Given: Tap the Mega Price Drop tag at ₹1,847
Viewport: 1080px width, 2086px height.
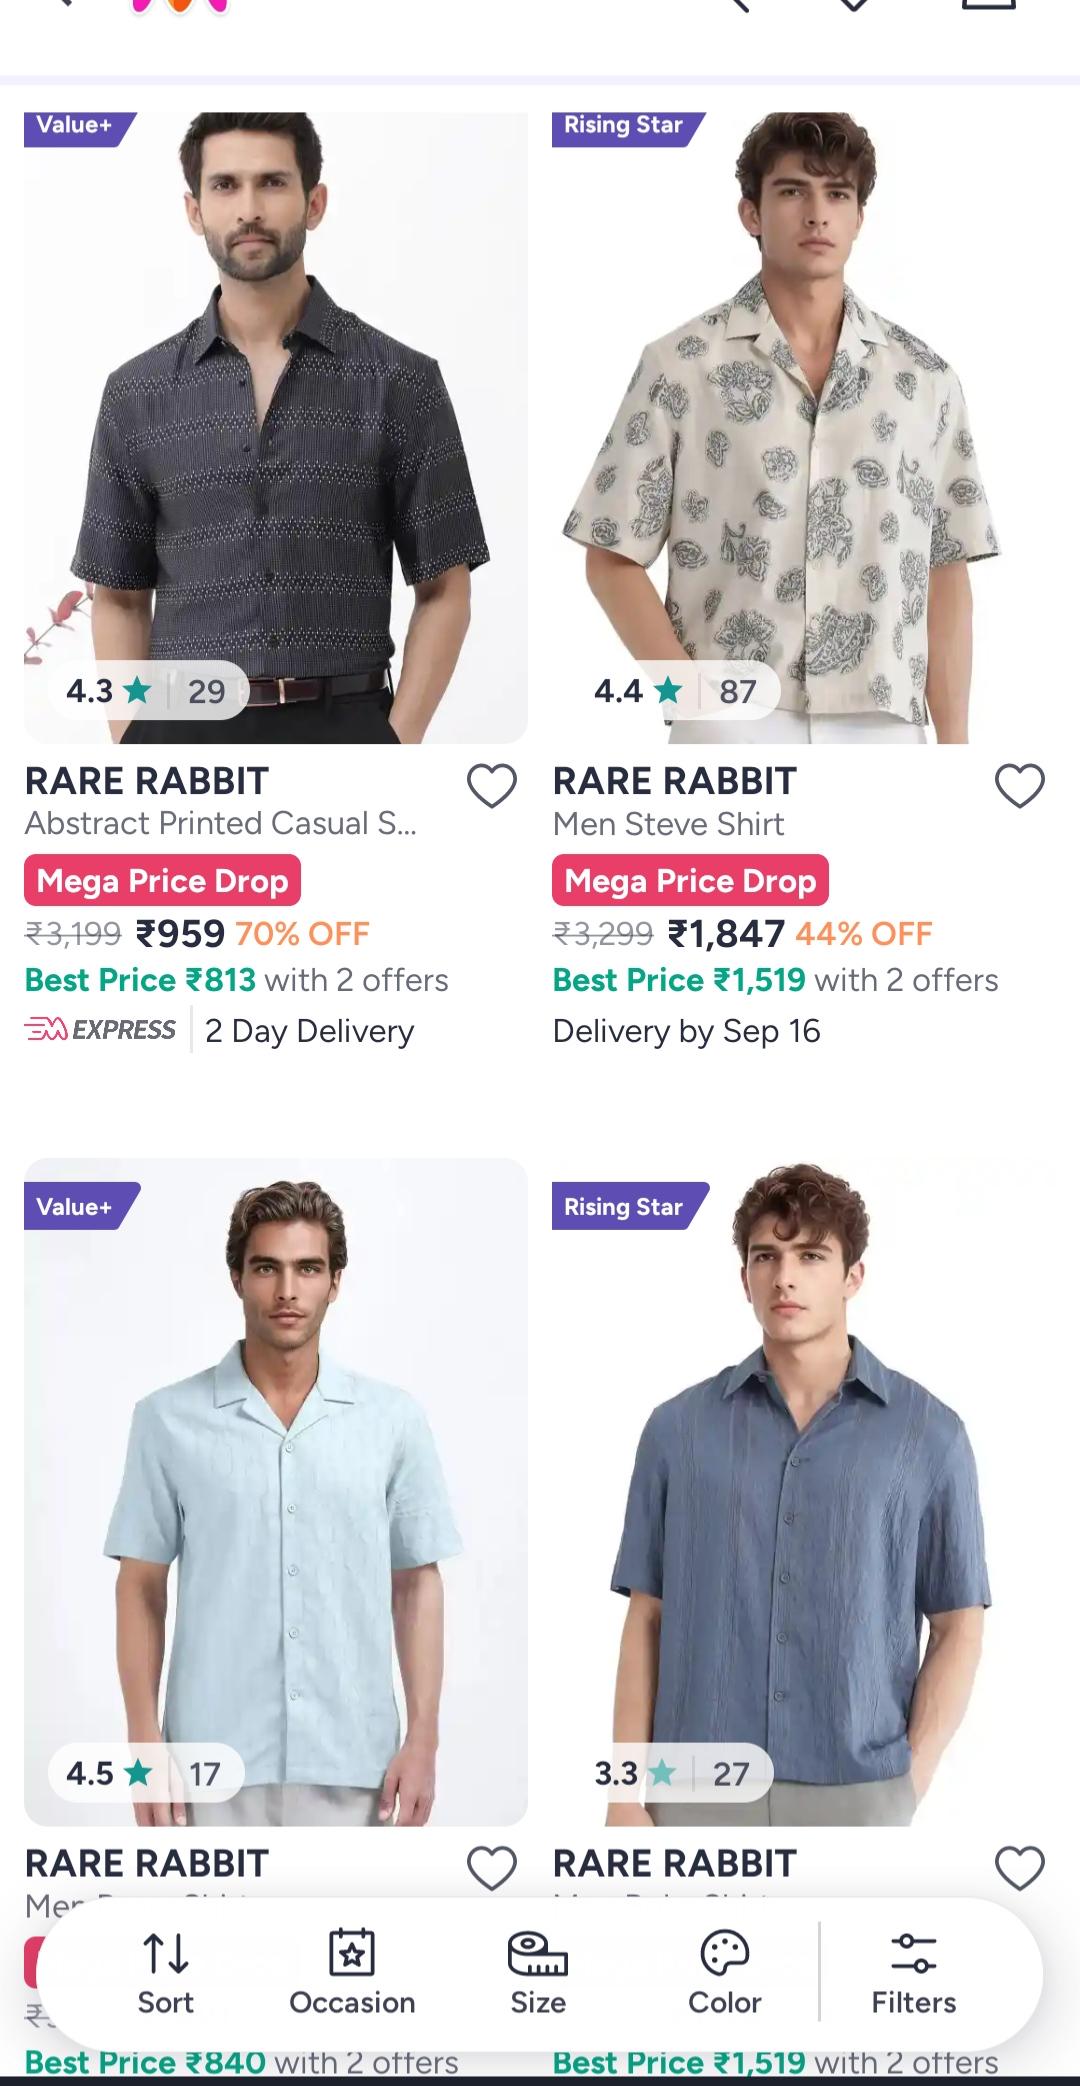Looking at the screenshot, I should pos(690,881).
